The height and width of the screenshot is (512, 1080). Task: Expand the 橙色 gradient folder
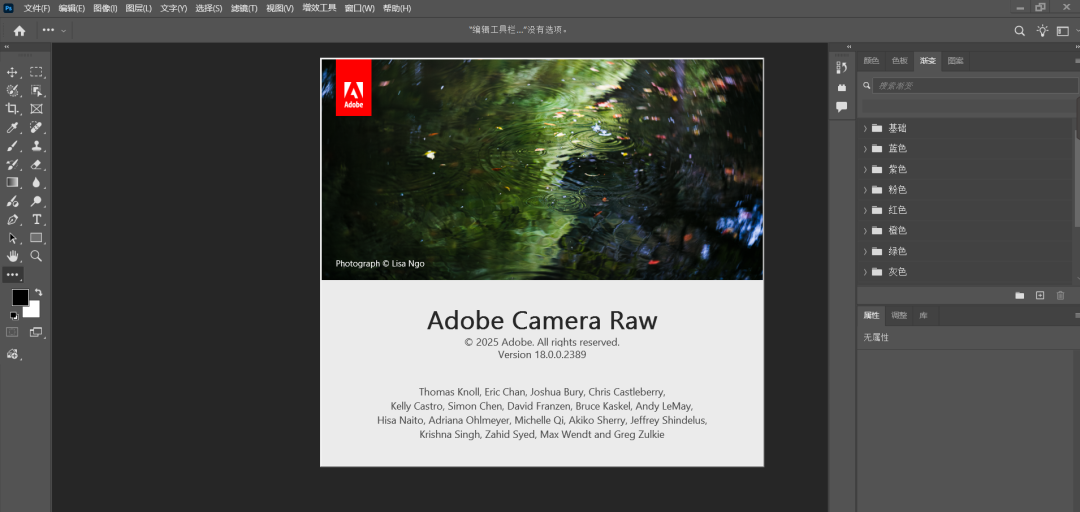point(865,230)
